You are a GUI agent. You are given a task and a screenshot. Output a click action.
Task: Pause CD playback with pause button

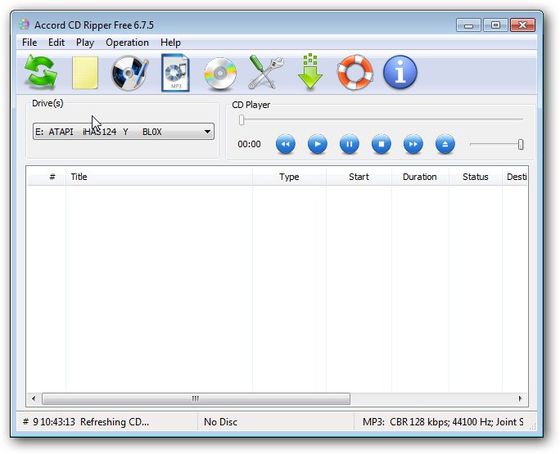point(349,144)
